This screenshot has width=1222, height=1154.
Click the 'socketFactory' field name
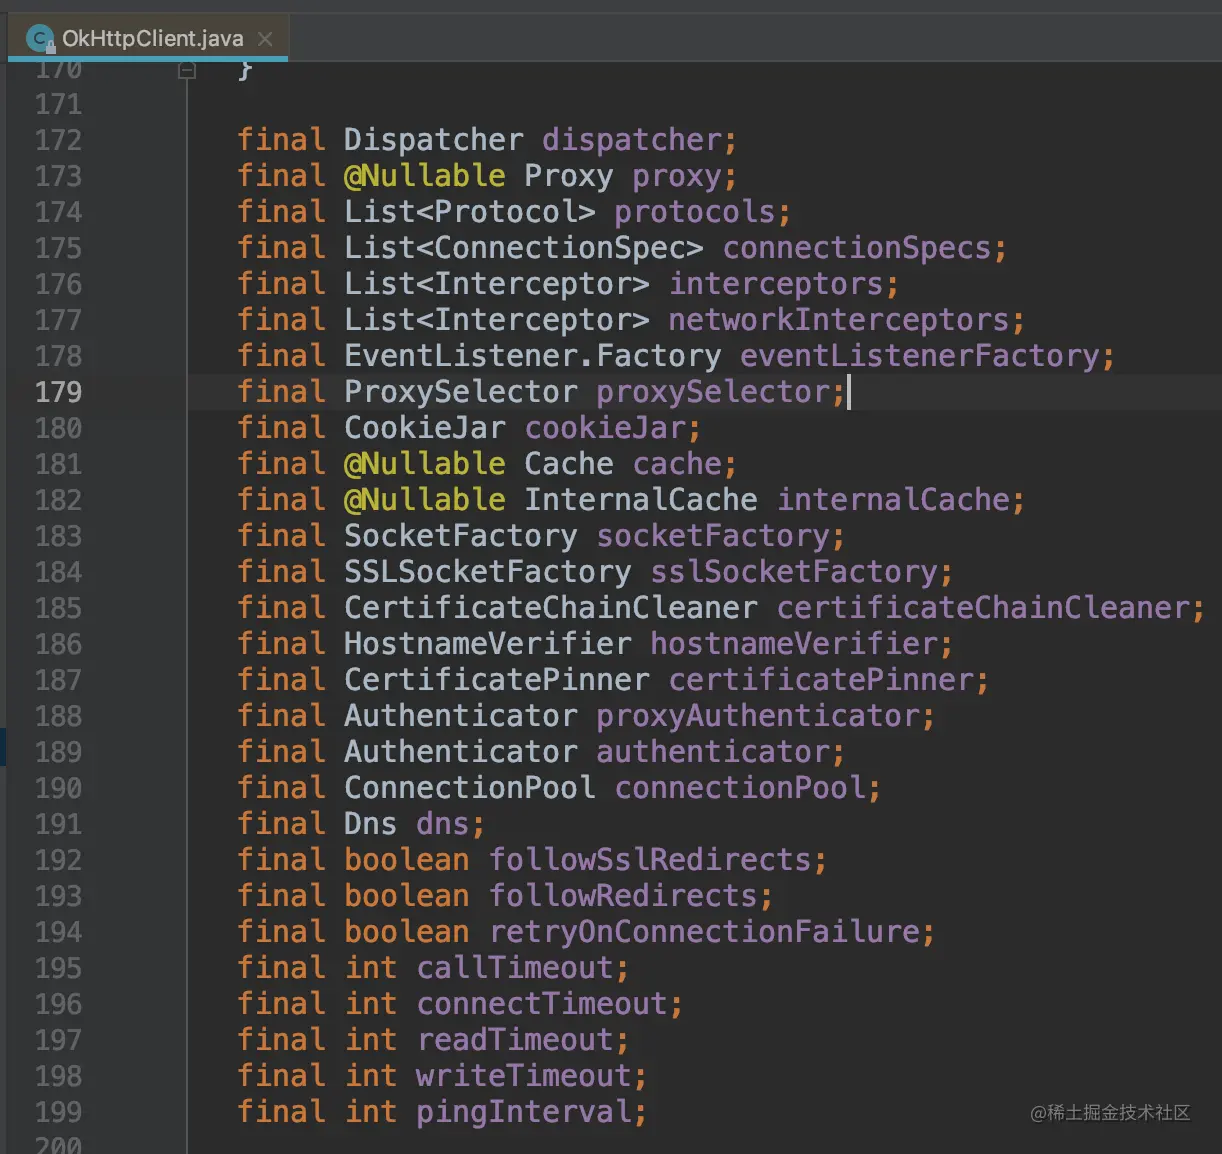(x=713, y=536)
